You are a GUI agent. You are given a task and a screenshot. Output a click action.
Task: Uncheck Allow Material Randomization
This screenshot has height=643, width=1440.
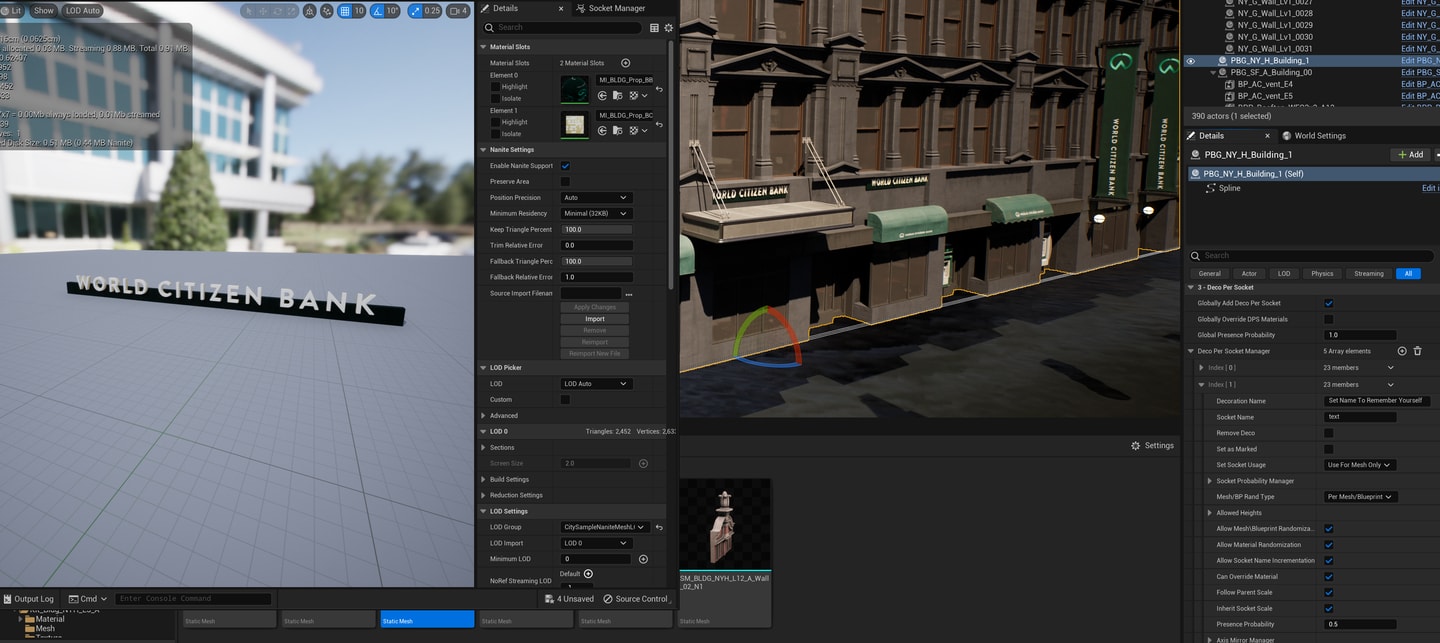pos(1328,545)
